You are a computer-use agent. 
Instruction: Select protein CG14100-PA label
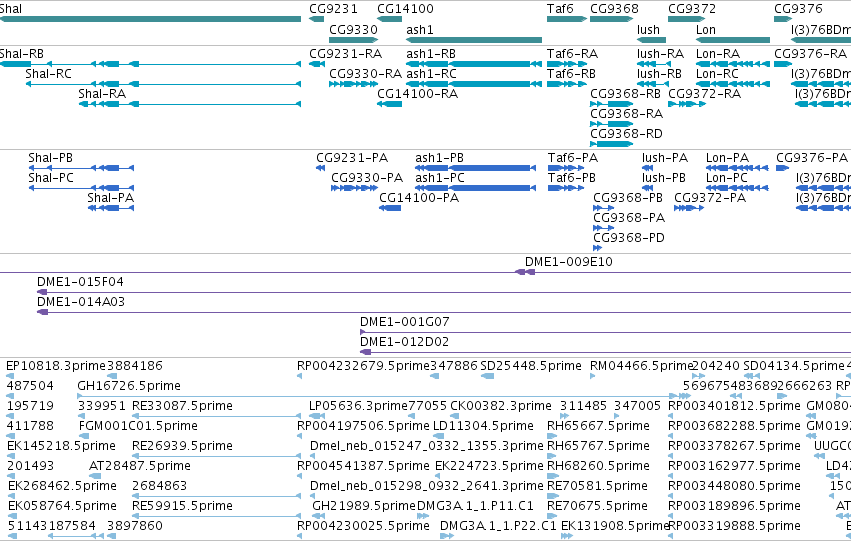click(x=419, y=198)
